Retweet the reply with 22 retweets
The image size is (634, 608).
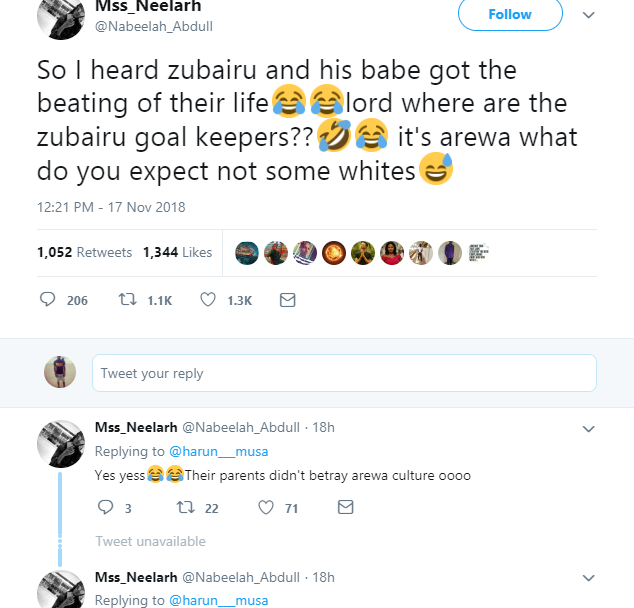click(x=184, y=508)
